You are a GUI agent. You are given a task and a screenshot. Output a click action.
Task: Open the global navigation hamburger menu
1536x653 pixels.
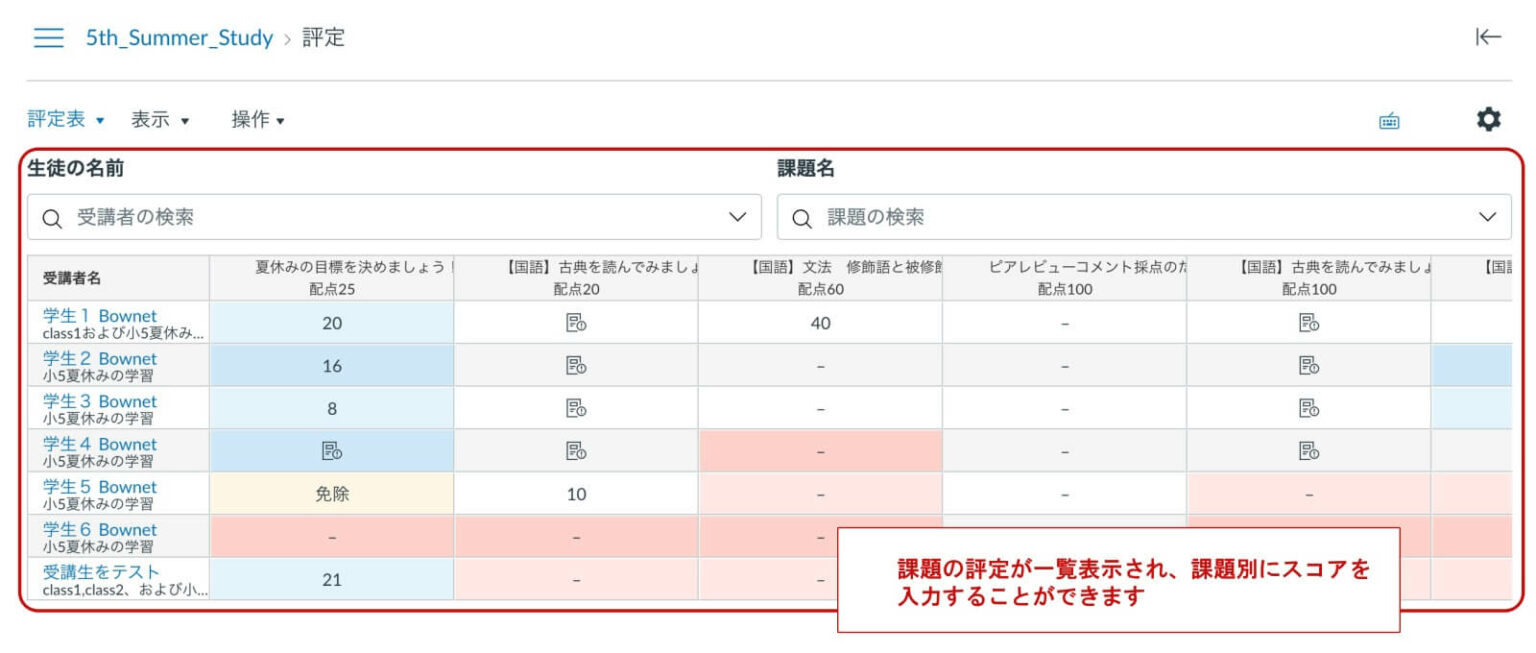(46, 37)
